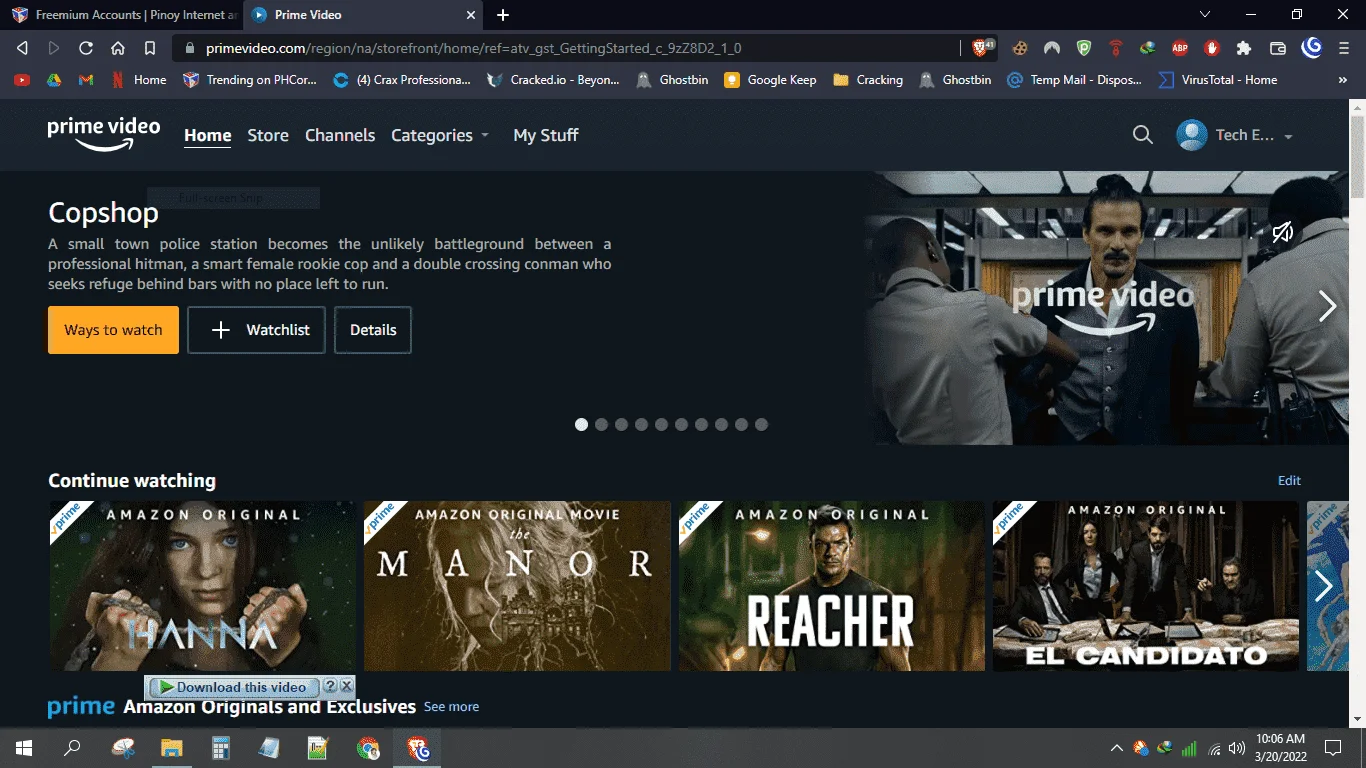Open the Gmail bookmark
The height and width of the screenshot is (768, 1366).
point(86,80)
